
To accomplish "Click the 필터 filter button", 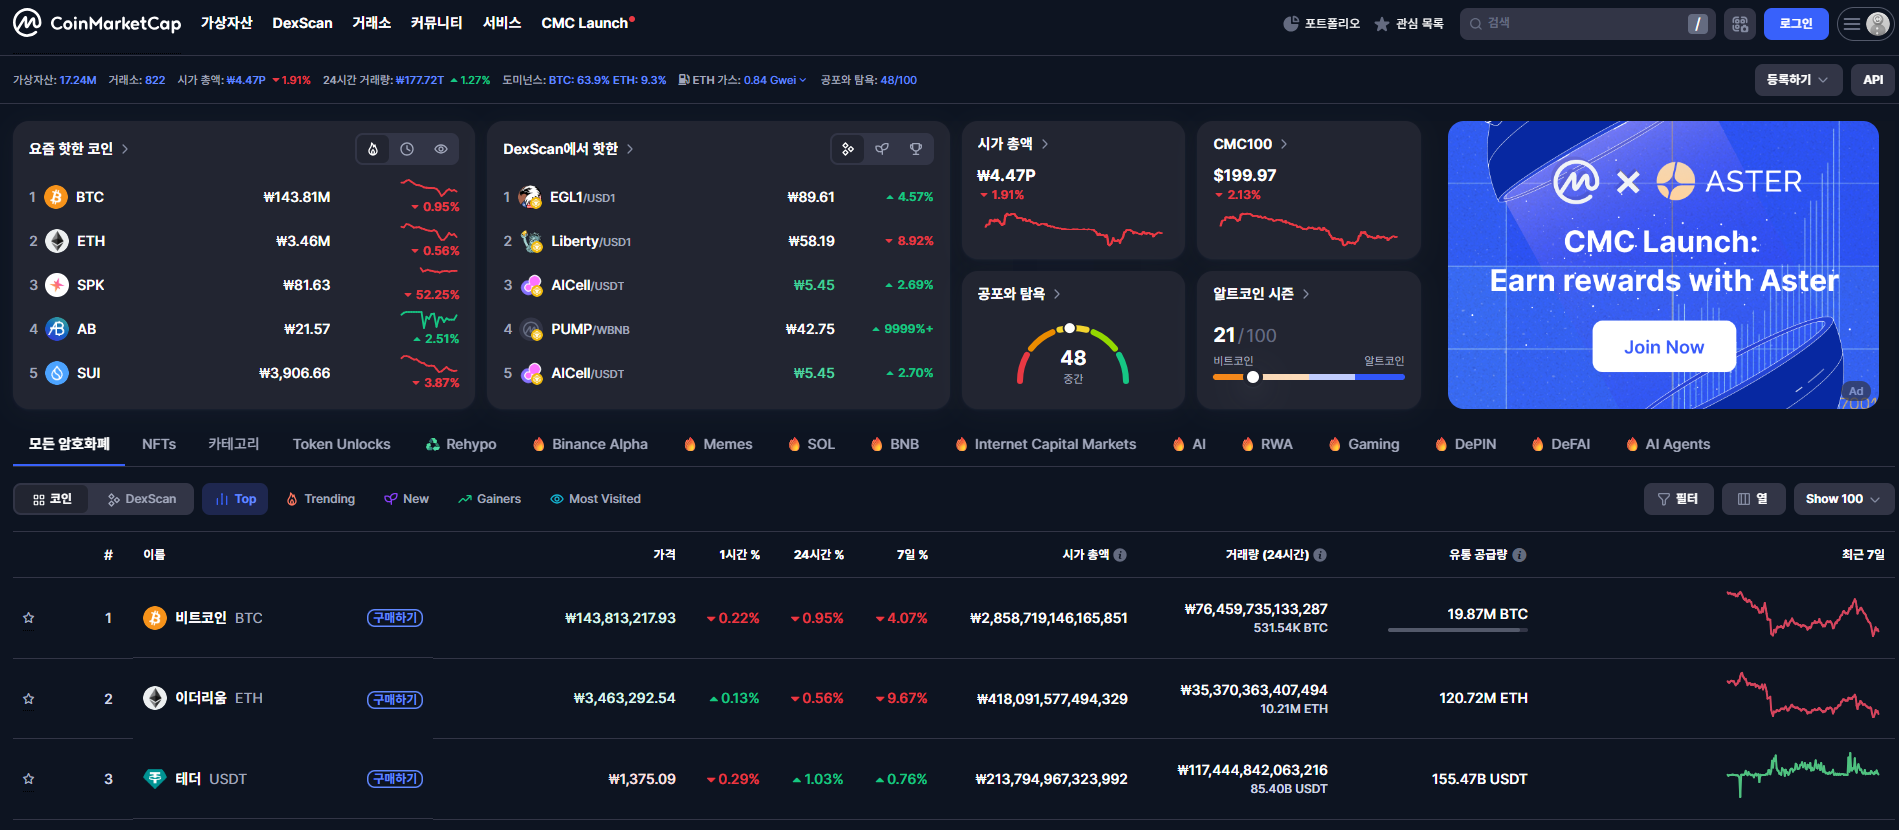I will click(1678, 499).
